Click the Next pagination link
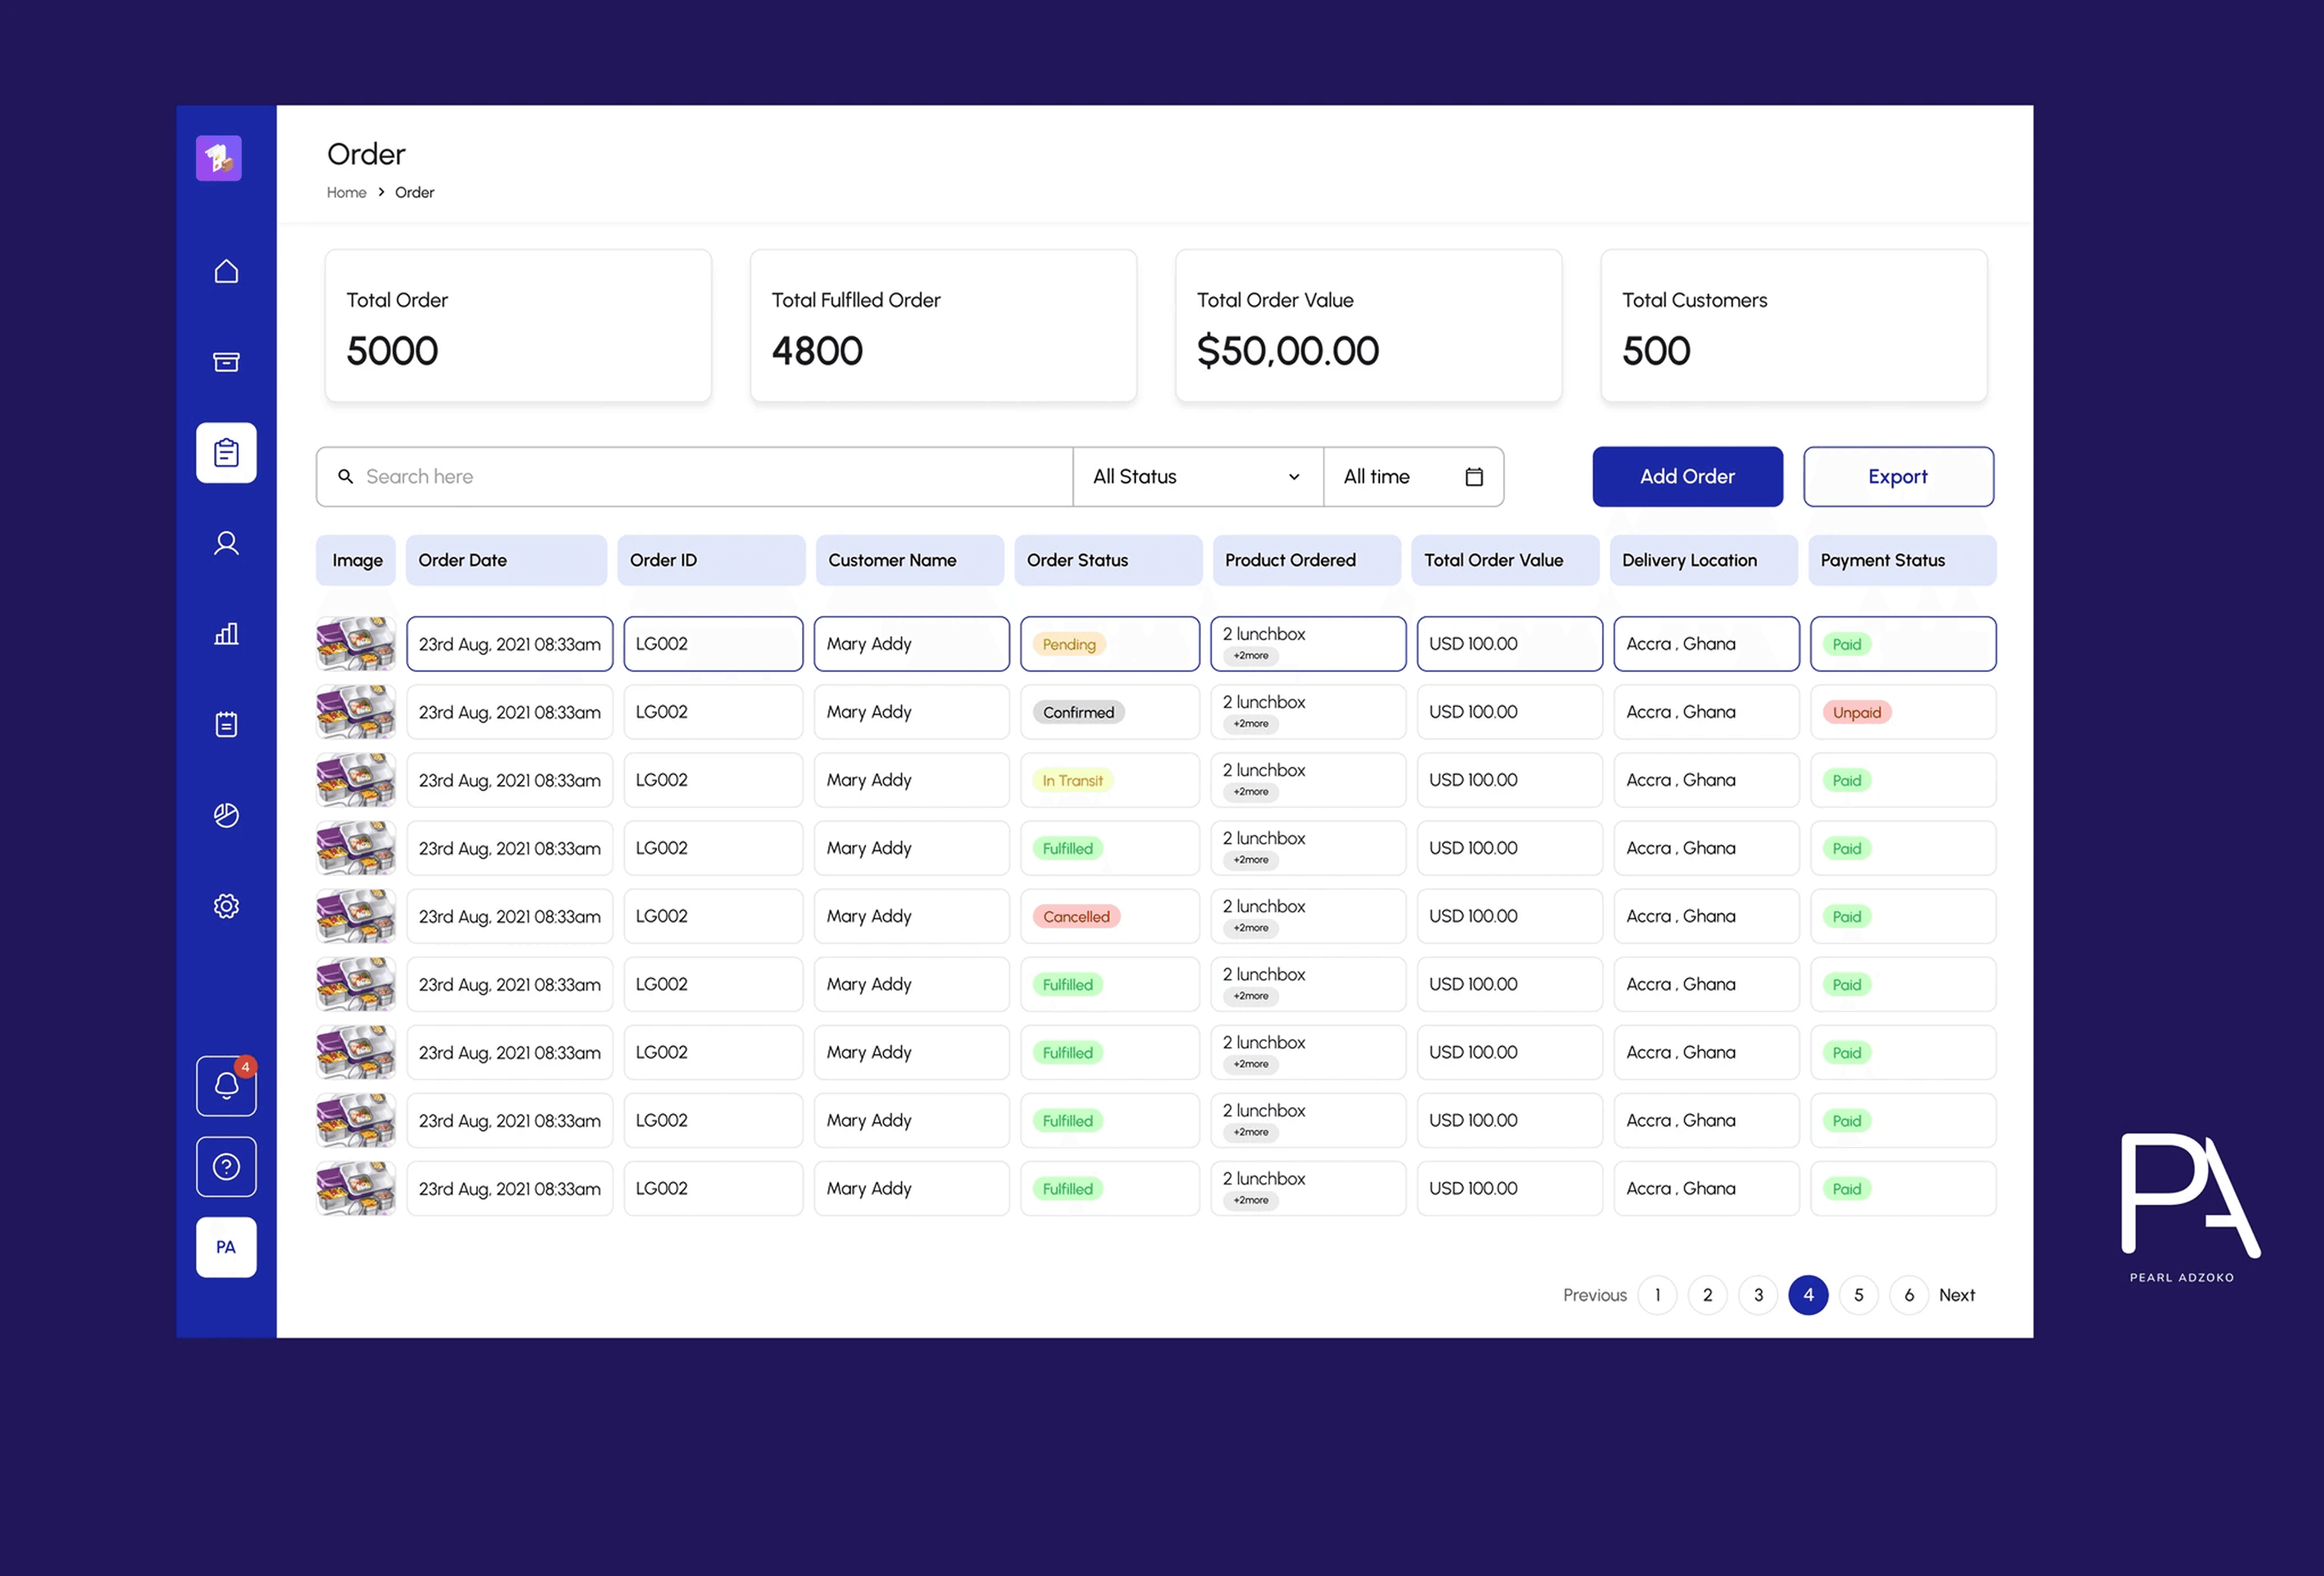The width and height of the screenshot is (2324, 1576). click(x=1956, y=1295)
